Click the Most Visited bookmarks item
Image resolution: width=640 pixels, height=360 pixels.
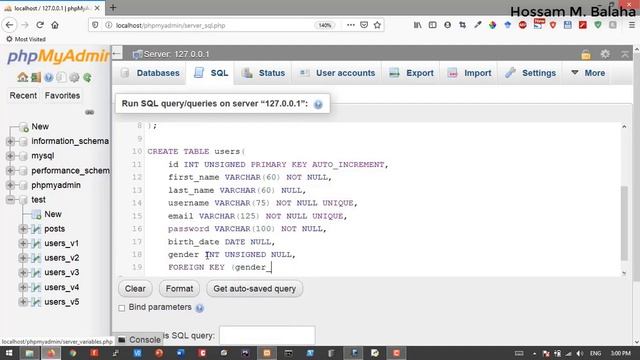point(26,39)
